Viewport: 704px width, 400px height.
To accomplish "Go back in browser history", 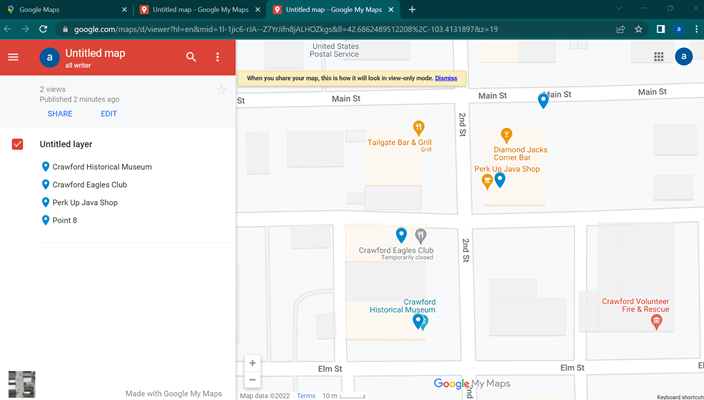I will coord(8,29).
